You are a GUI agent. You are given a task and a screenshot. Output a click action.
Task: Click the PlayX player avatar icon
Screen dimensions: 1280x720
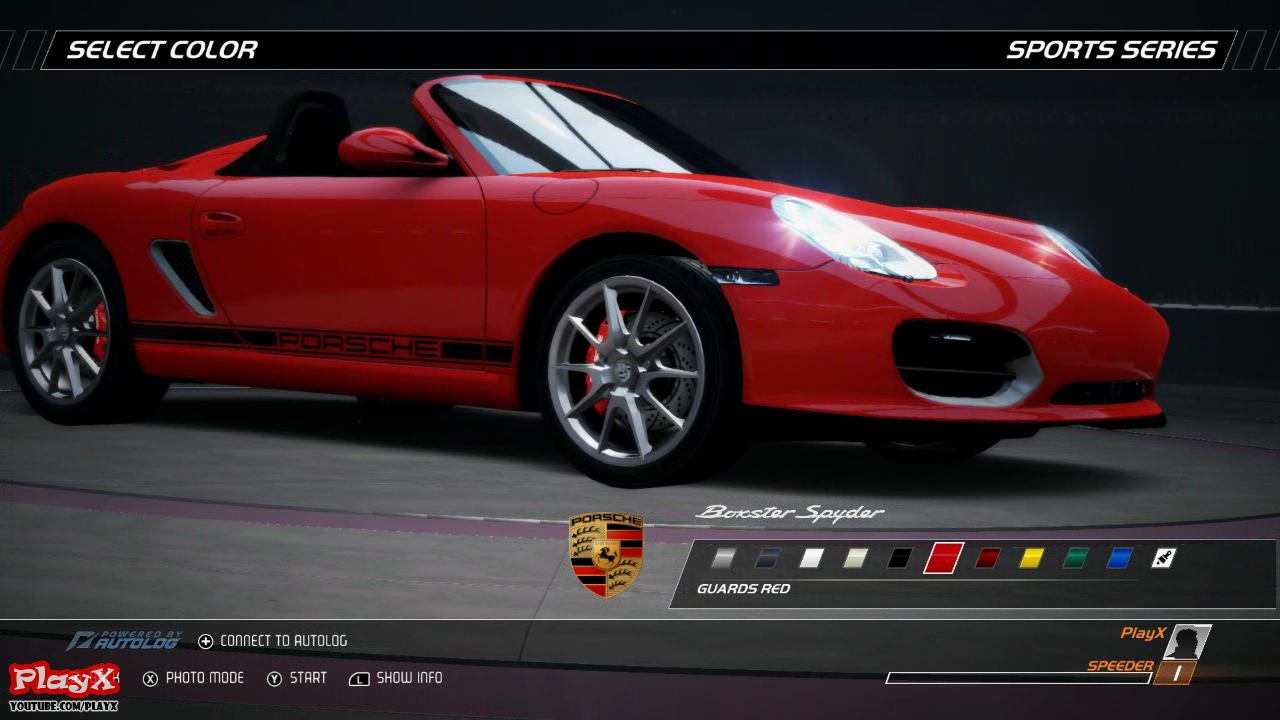(x=1187, y=641)
